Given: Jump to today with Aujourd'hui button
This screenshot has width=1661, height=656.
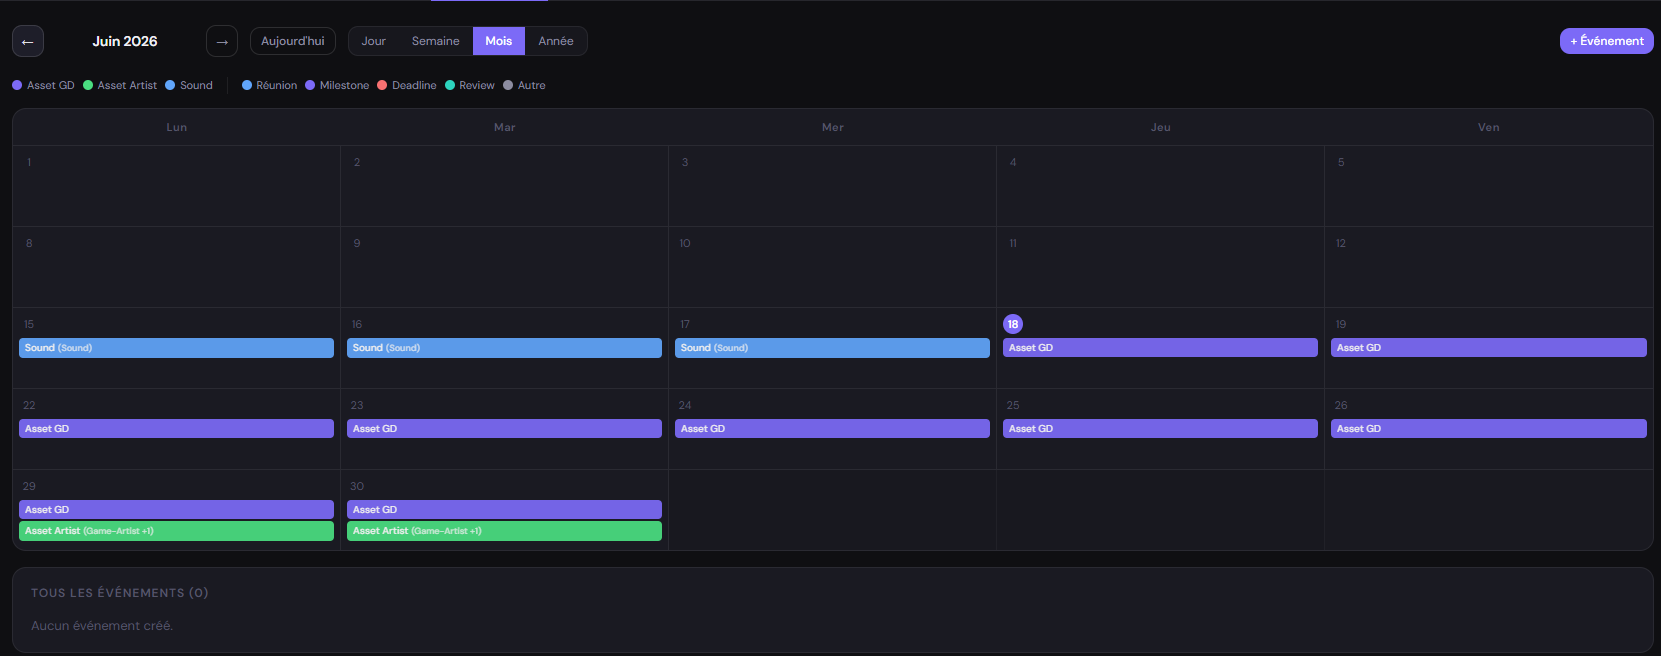Looking at the screenshot, I should tap(293, 41).
